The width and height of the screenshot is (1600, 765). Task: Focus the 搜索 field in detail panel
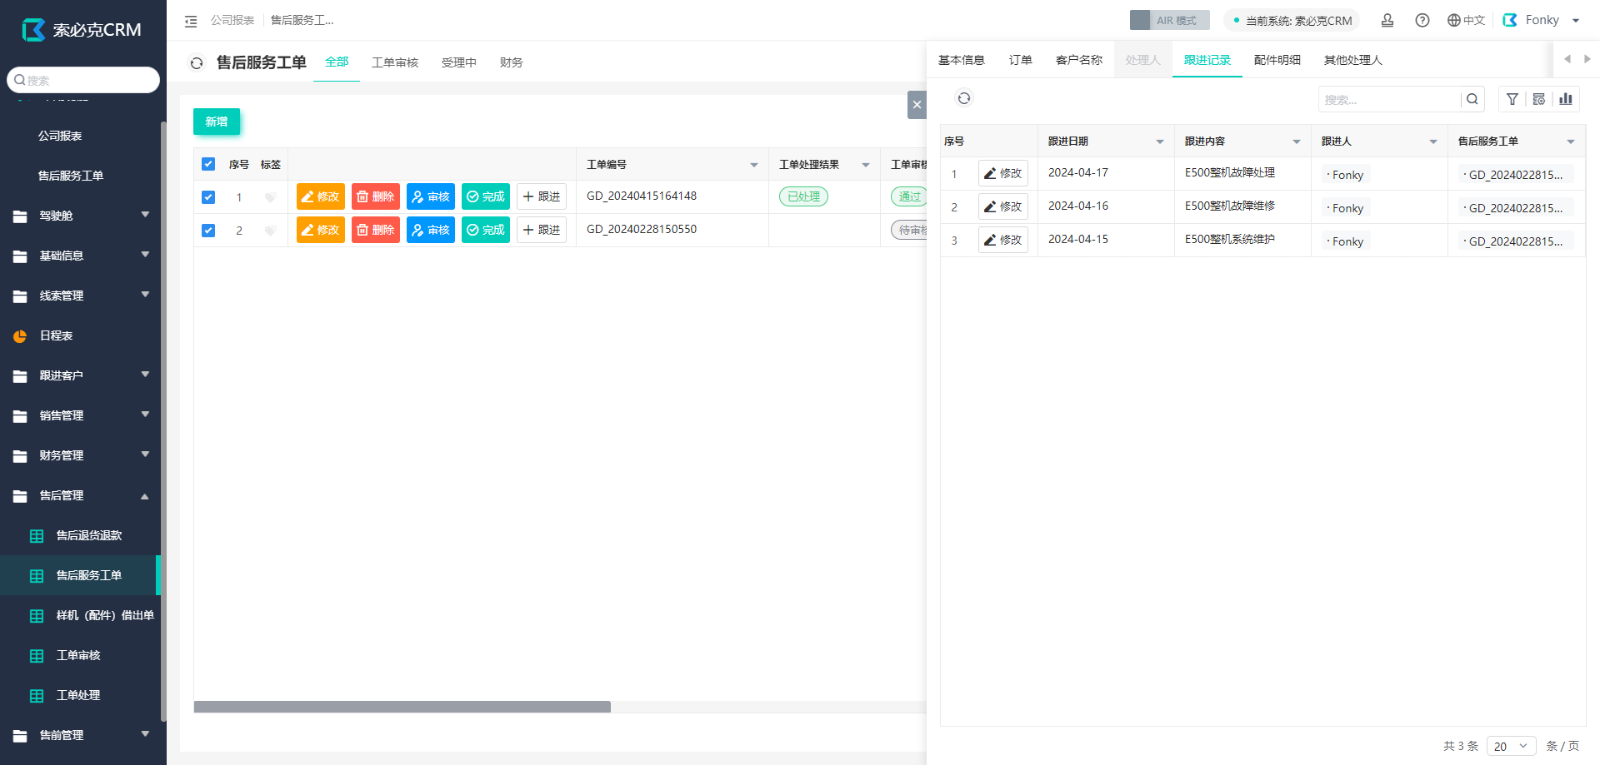tap(1389, 99)
